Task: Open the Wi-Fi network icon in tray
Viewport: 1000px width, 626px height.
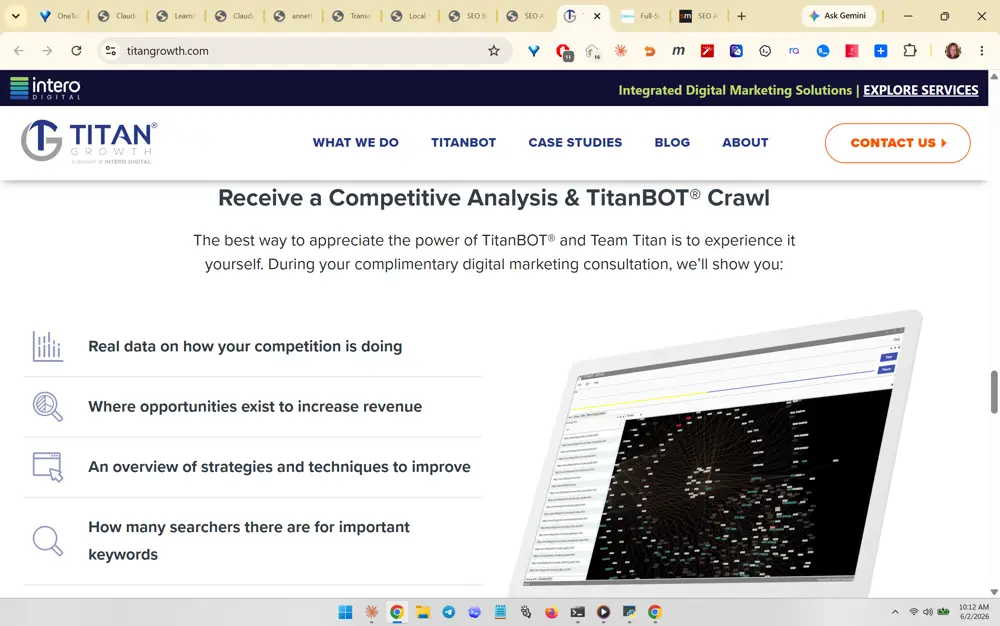Action: tap(913, 612)
